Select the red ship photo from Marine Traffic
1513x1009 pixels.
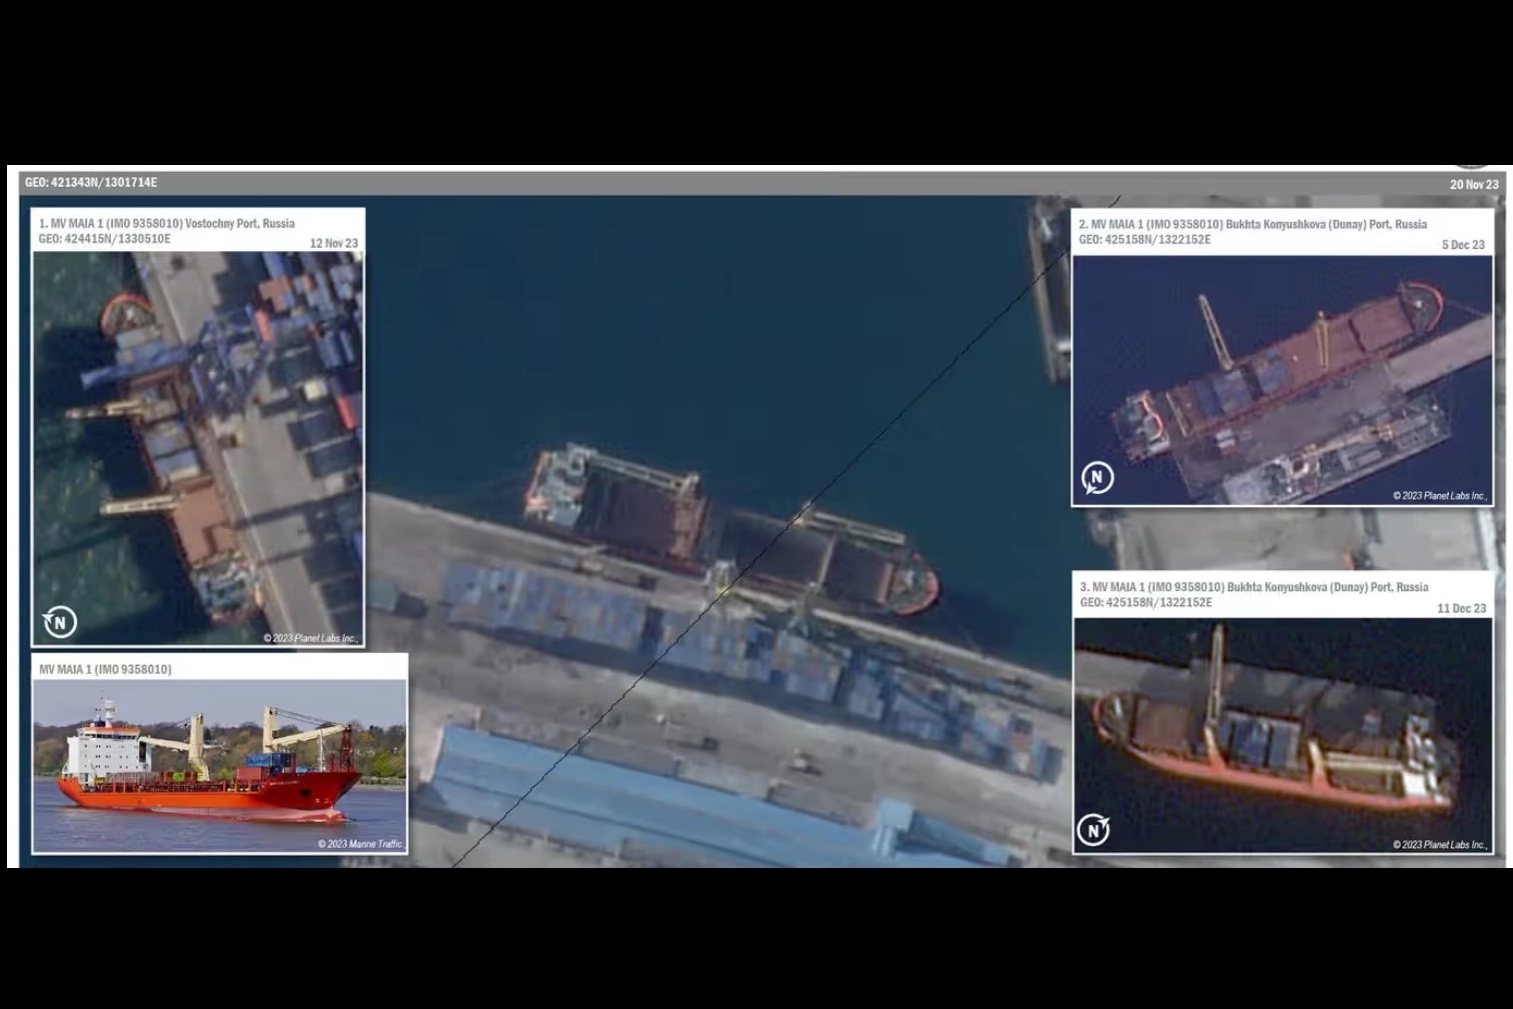click(219, 766)
